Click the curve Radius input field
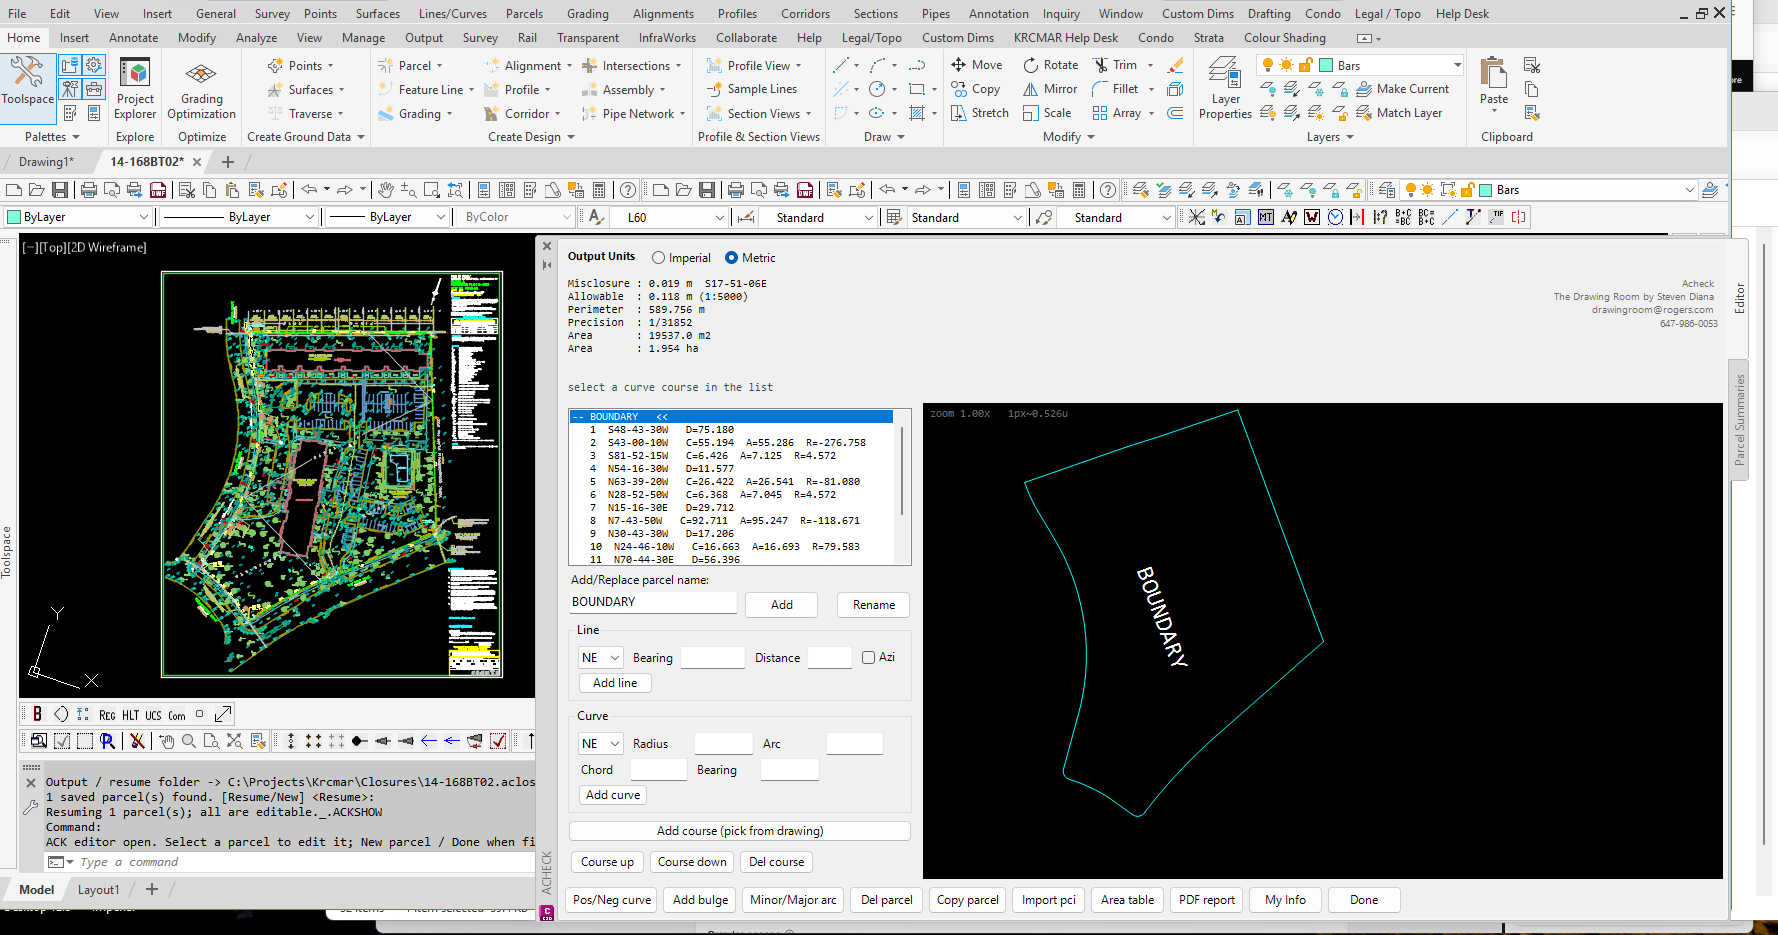Viewport: 1778px width, 935px height. tap(723, 744)
